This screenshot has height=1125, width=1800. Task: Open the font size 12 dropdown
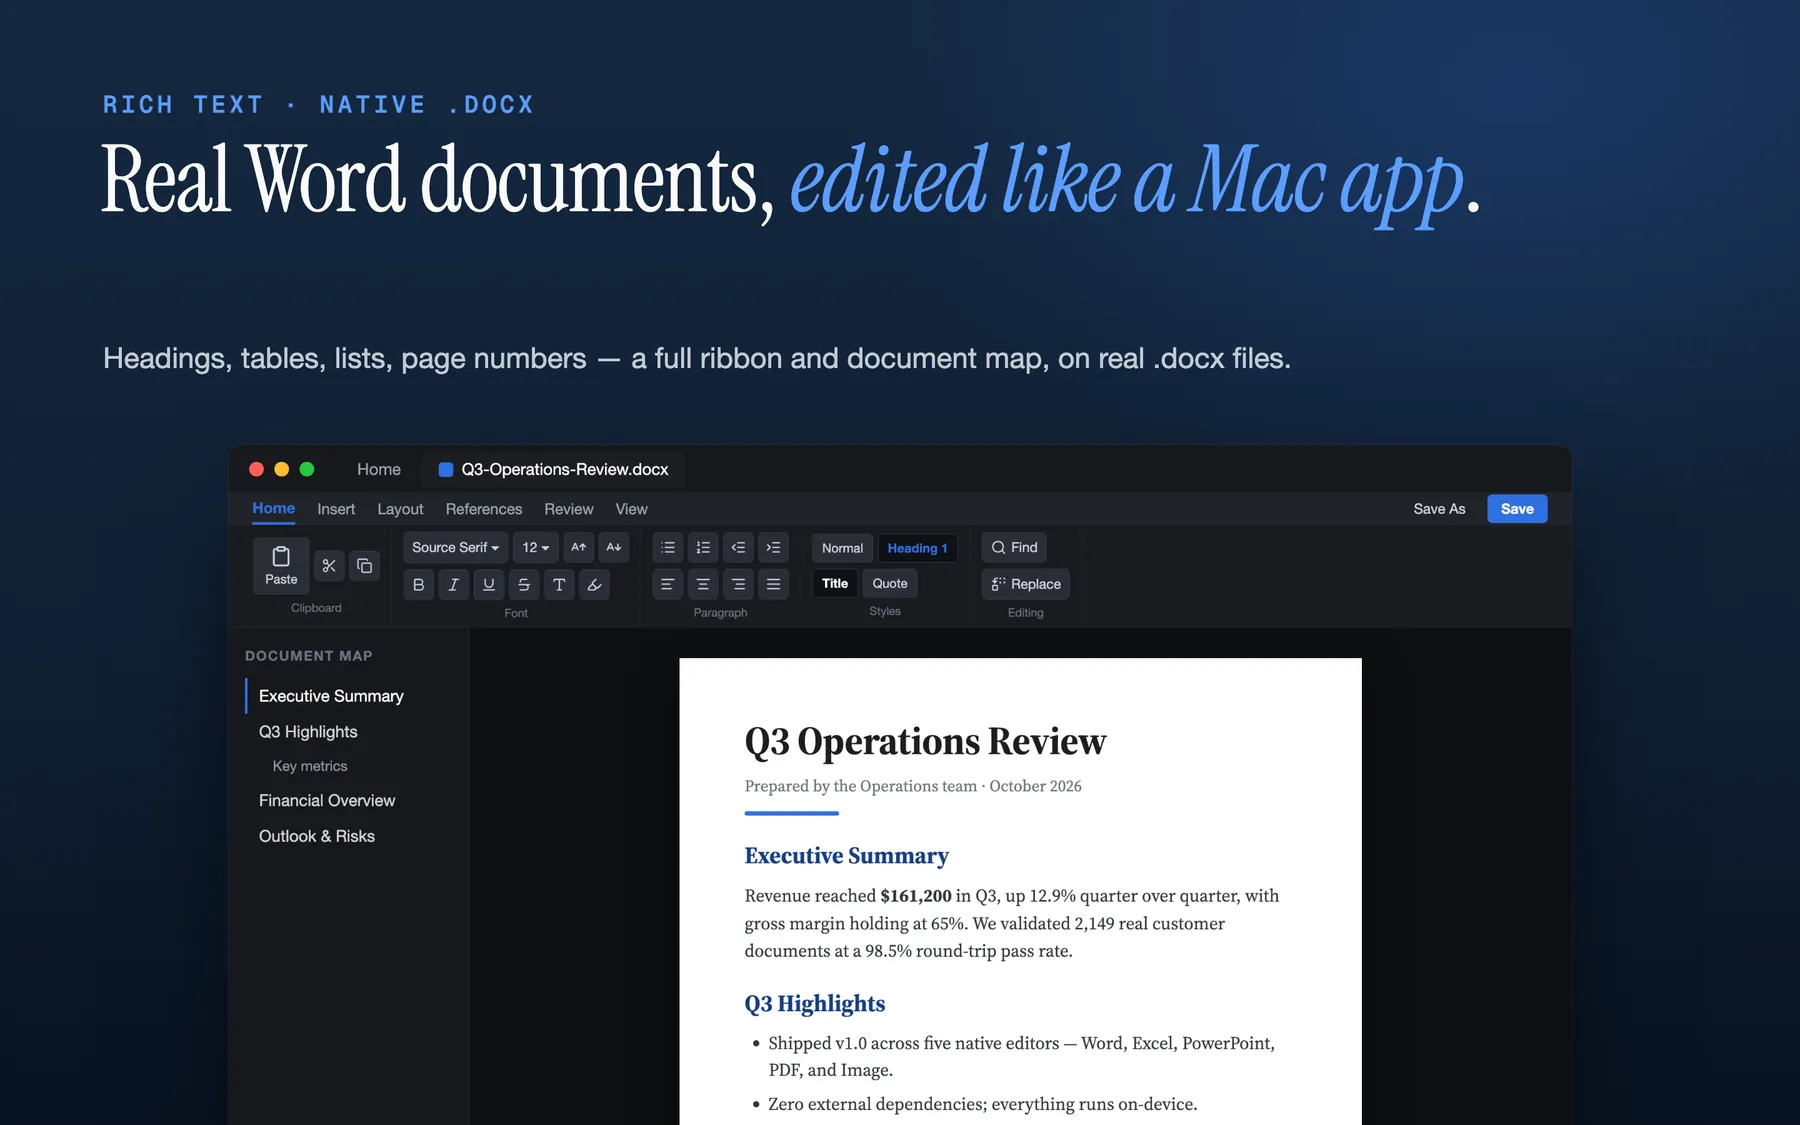[x=536, y=547]
